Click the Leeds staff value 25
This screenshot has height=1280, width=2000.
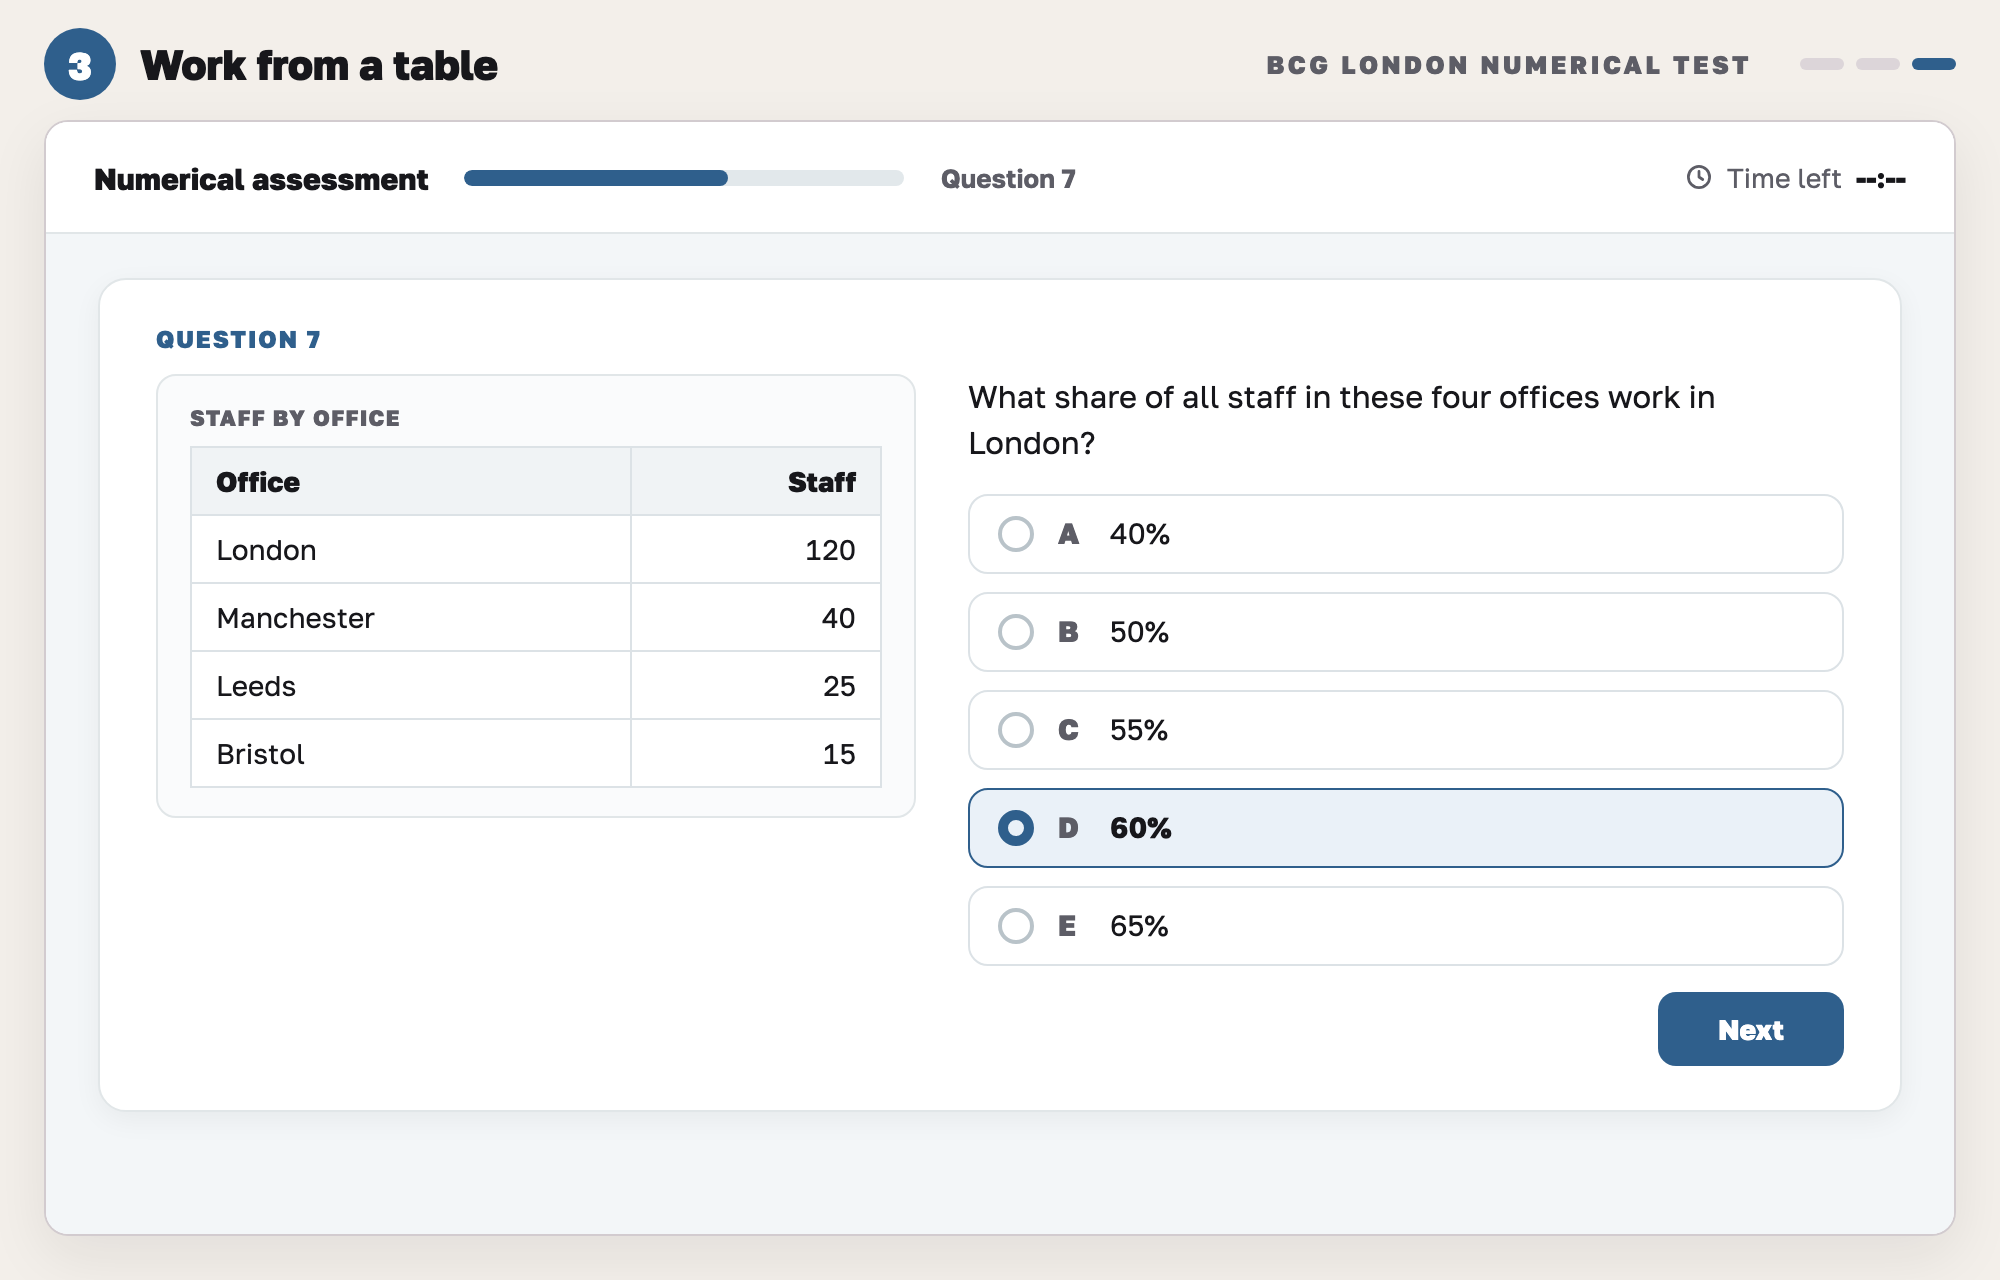point(839,687)
